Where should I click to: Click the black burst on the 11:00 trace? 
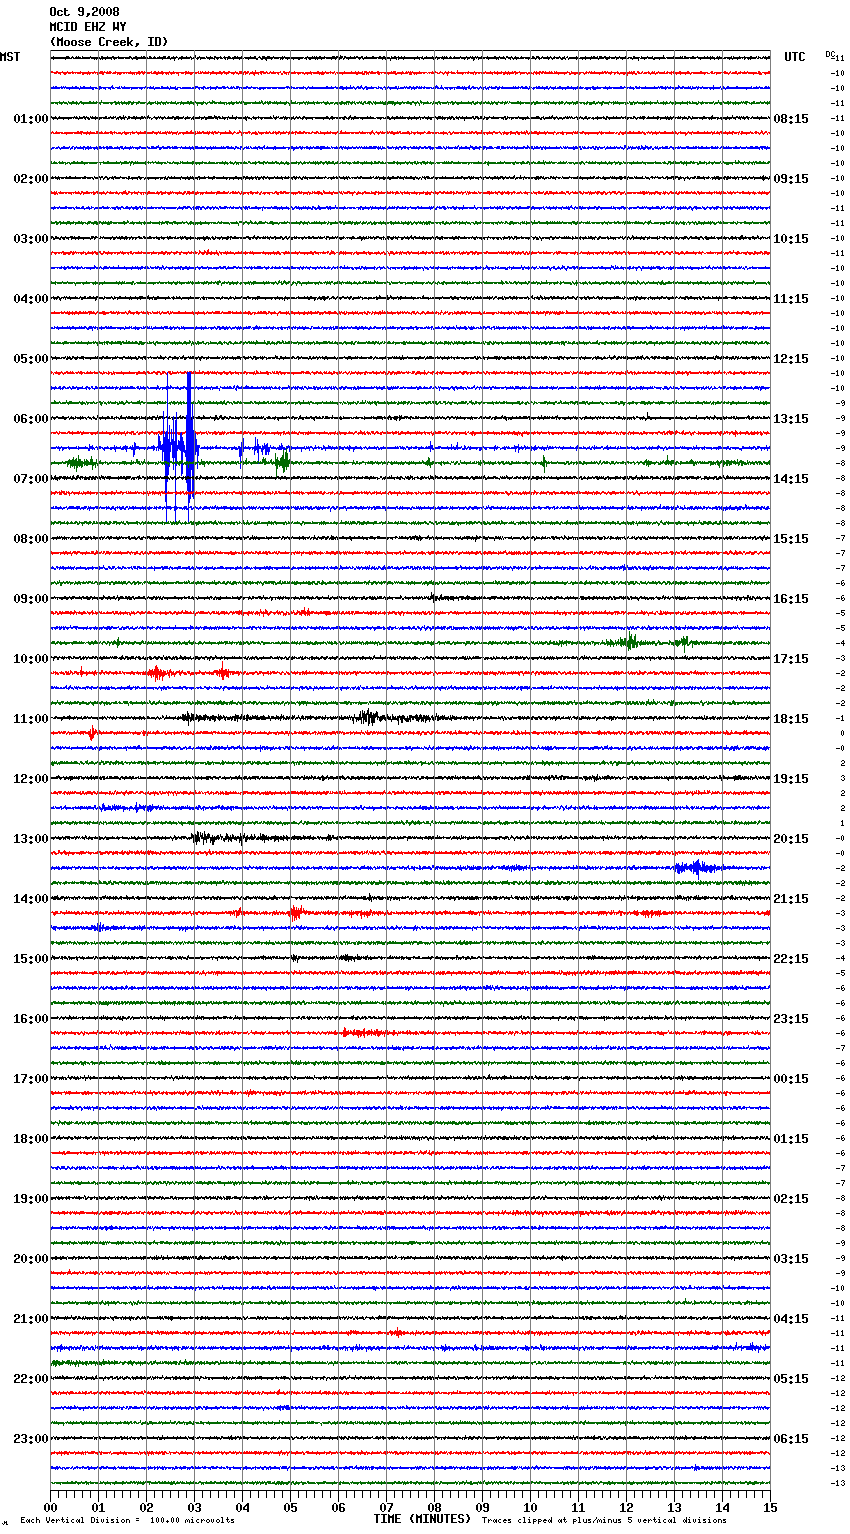[368, 717]
